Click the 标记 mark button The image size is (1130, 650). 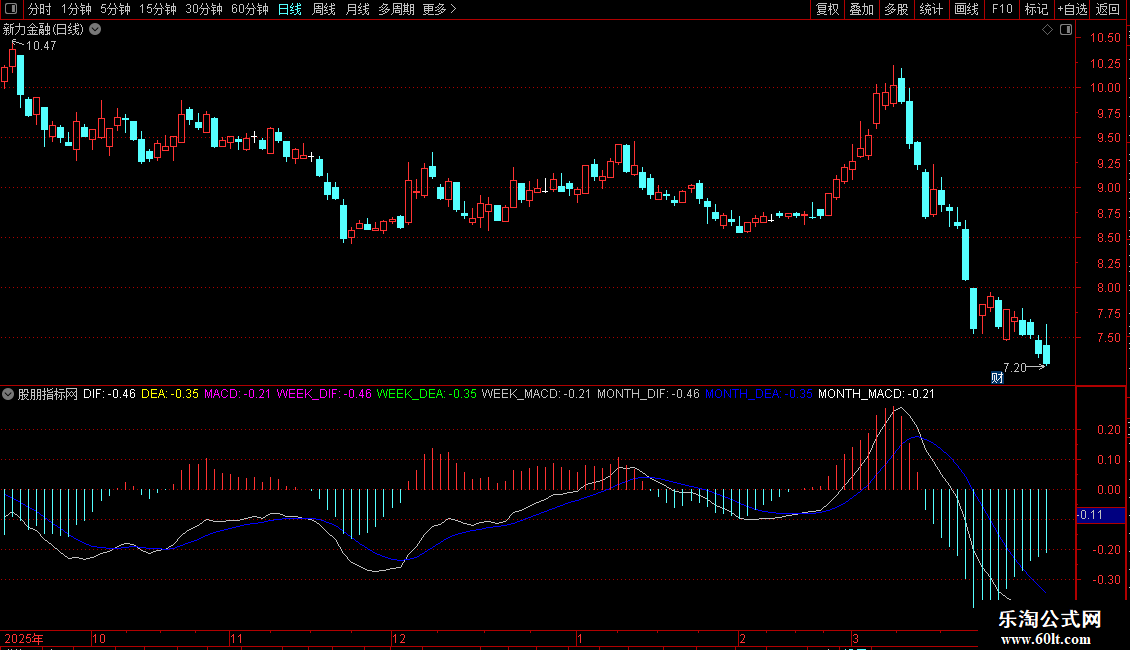[1036, 9]
